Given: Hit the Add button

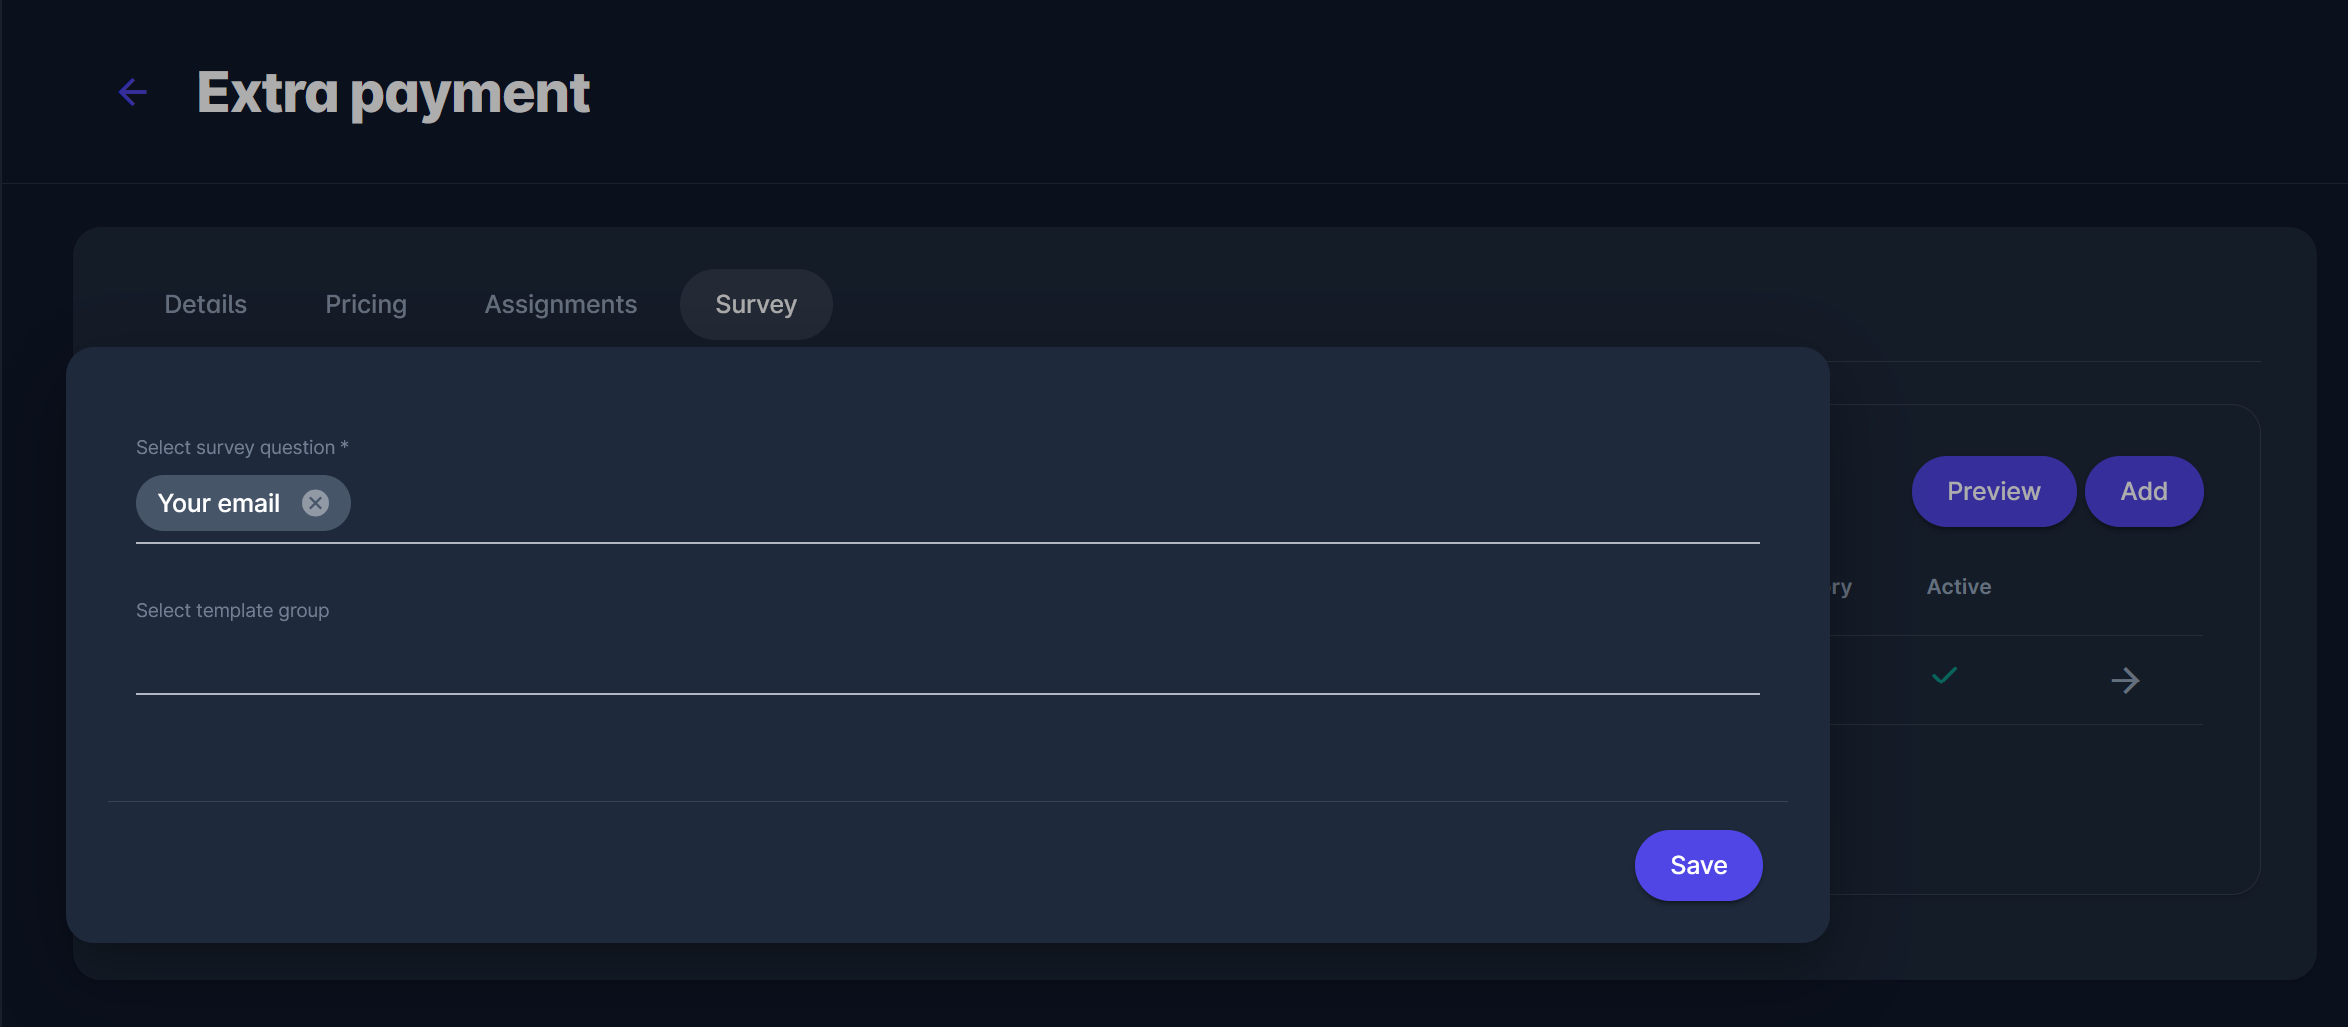Looking at the screenshot, I should pos(2144,491).
